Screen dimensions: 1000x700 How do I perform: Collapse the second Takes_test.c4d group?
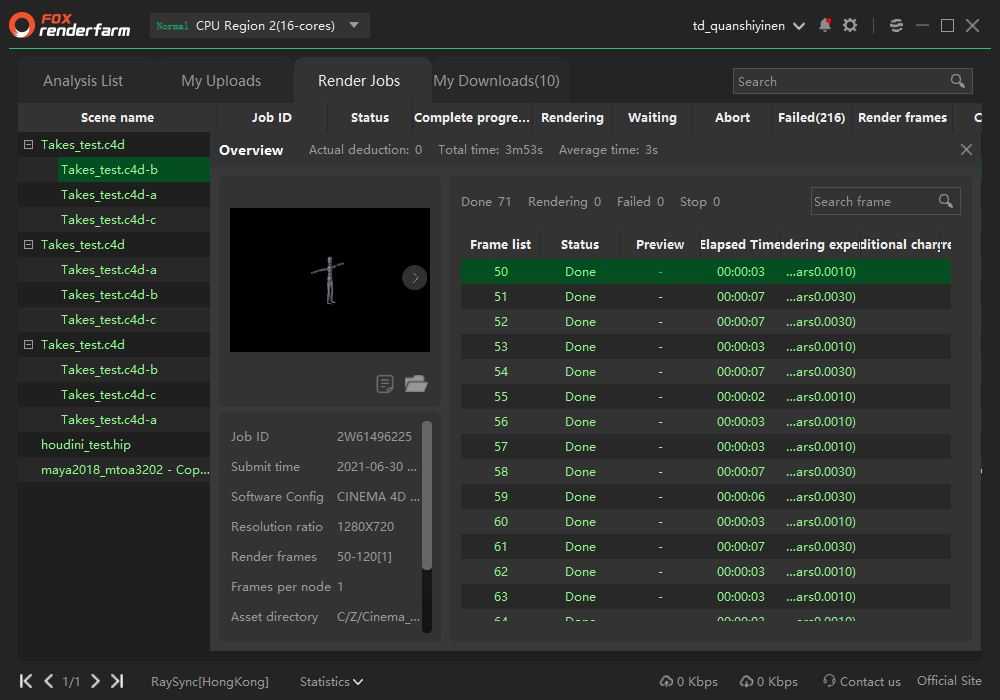(x=28, y=244)
